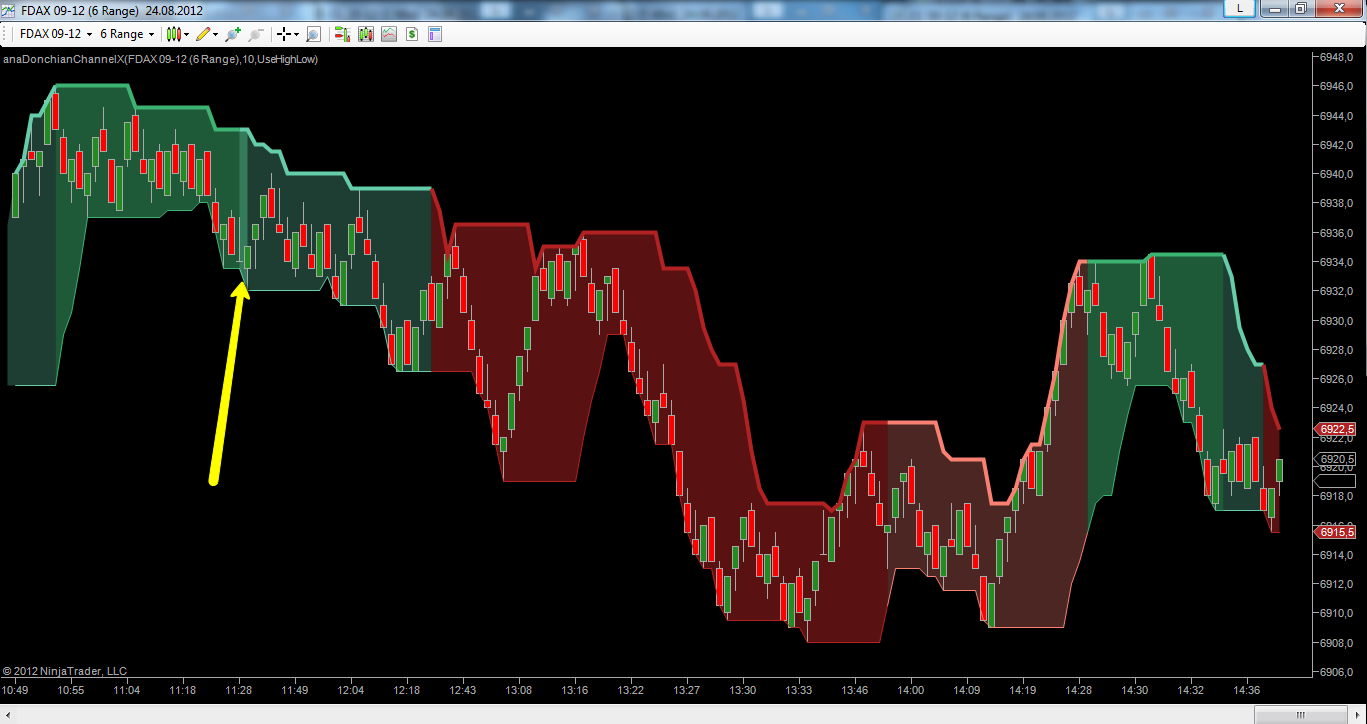The height and width of the screenshot is (724, 1367).
Task: Click the anaDonchianChannelX indicator label
Action: [160, 60]
